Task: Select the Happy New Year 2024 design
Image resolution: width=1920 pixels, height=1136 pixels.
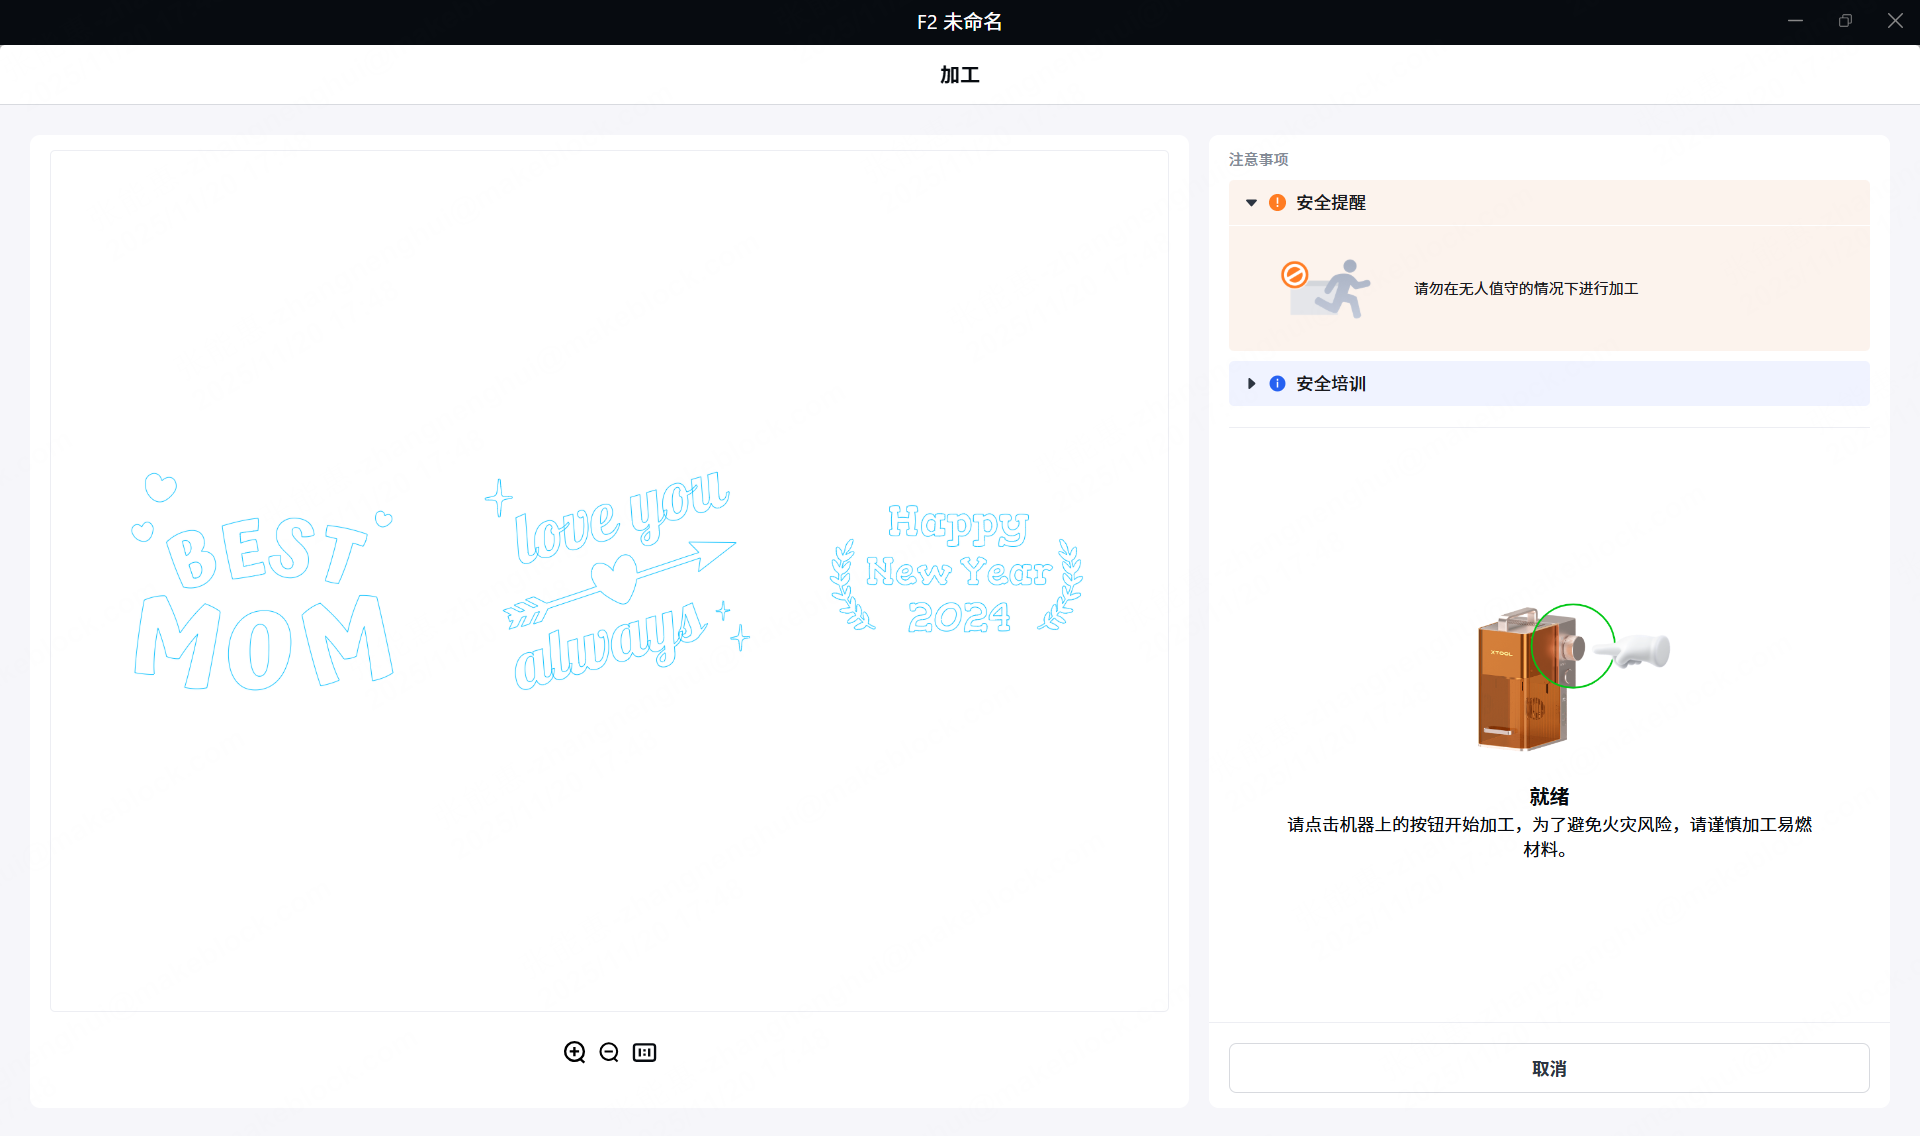Action: tap(957, 572)
